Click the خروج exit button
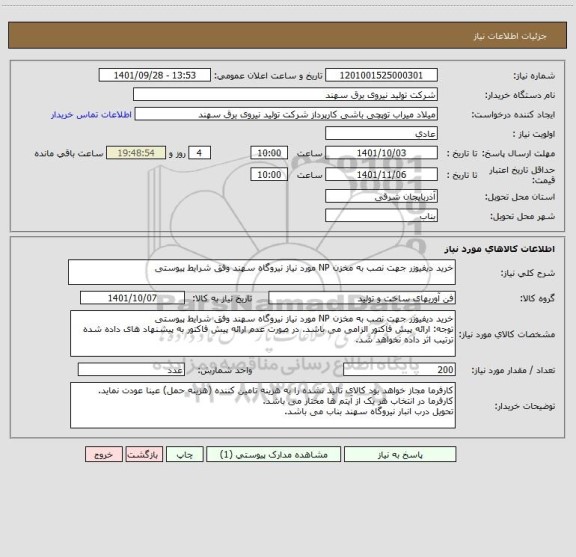The image size is (576, 557). (104, 454)
